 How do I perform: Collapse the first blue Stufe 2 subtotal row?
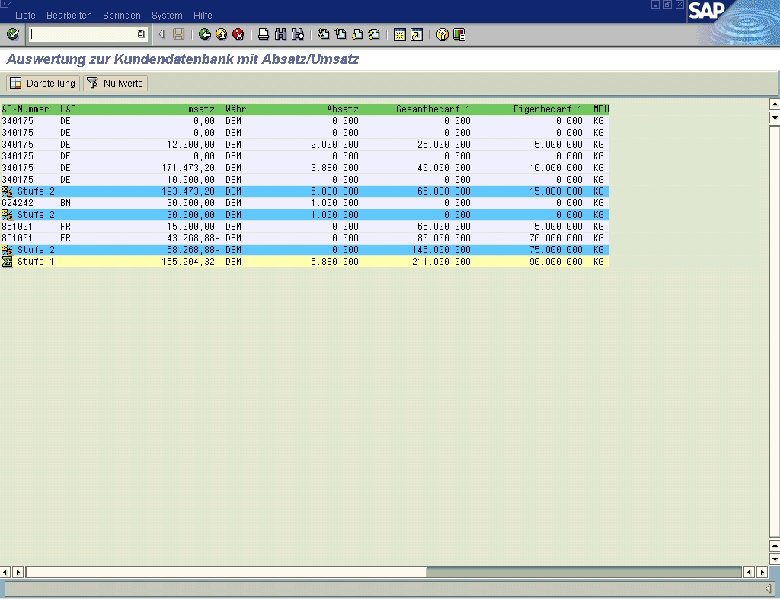[6, 191]
